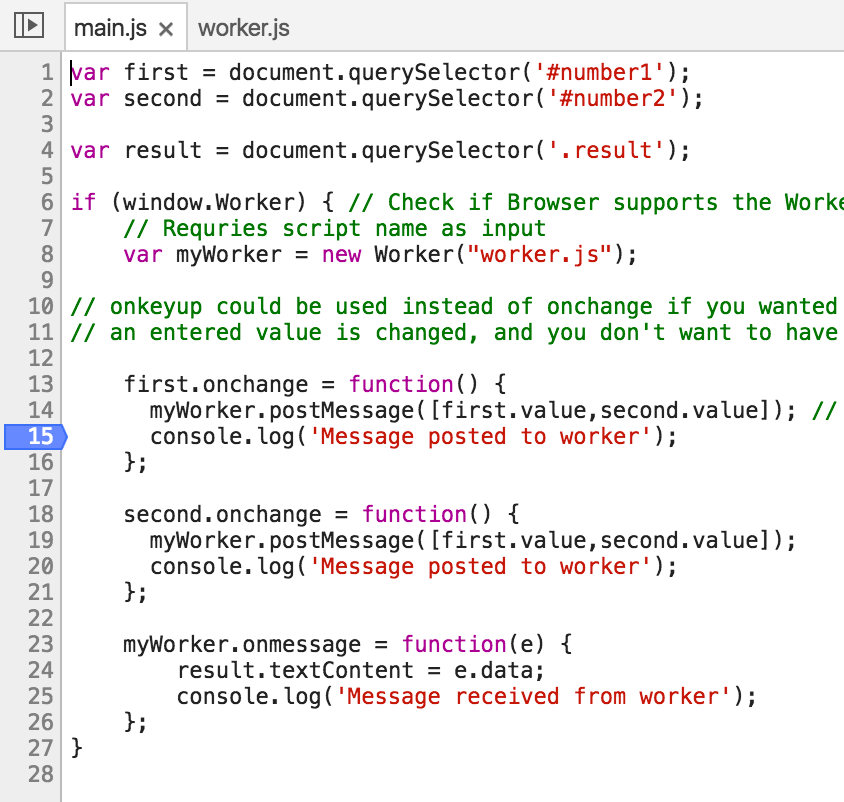The height and width of the screenshot is (802, 844).
Task: Place cursor on myWorker.onmessage
Action: (240, 645)
